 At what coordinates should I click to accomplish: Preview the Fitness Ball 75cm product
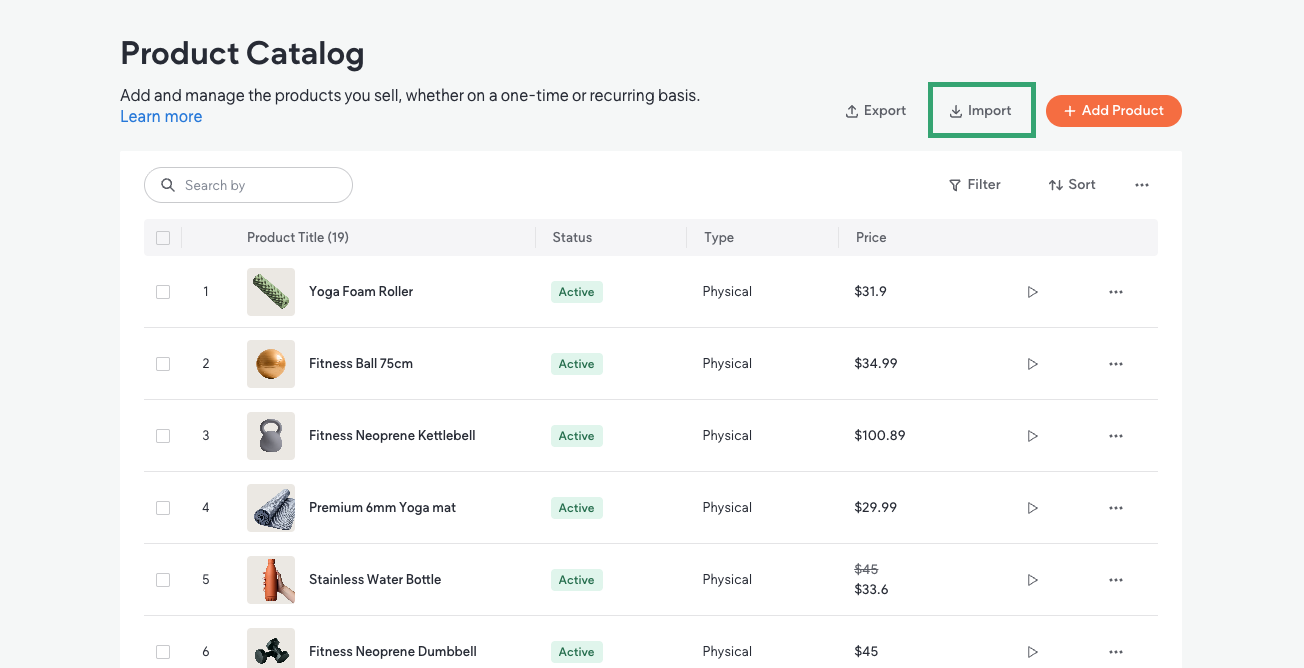[x=1032, y=363]
